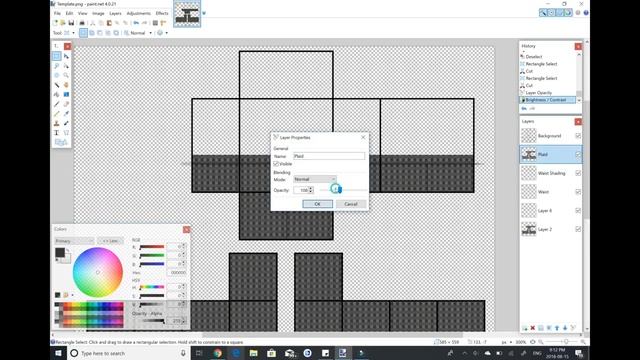Screen dimensions: 640x360
Task: Select the Rectangle Select tool in the Tools panel
Action: pyautogui.click(x=57, y=56)
